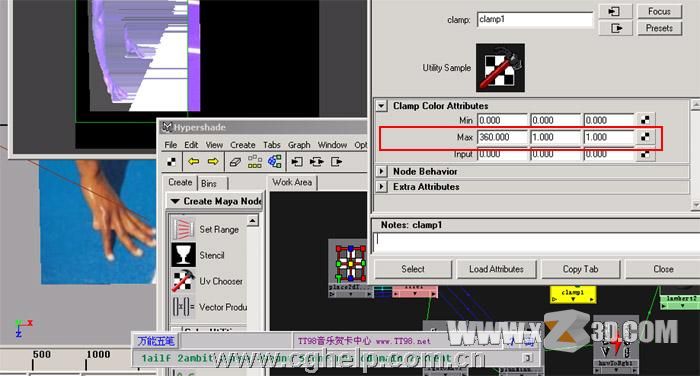Click the go to output connection icon below it
This screenshot has width=700, height=376.
click(x=615, y=29)
